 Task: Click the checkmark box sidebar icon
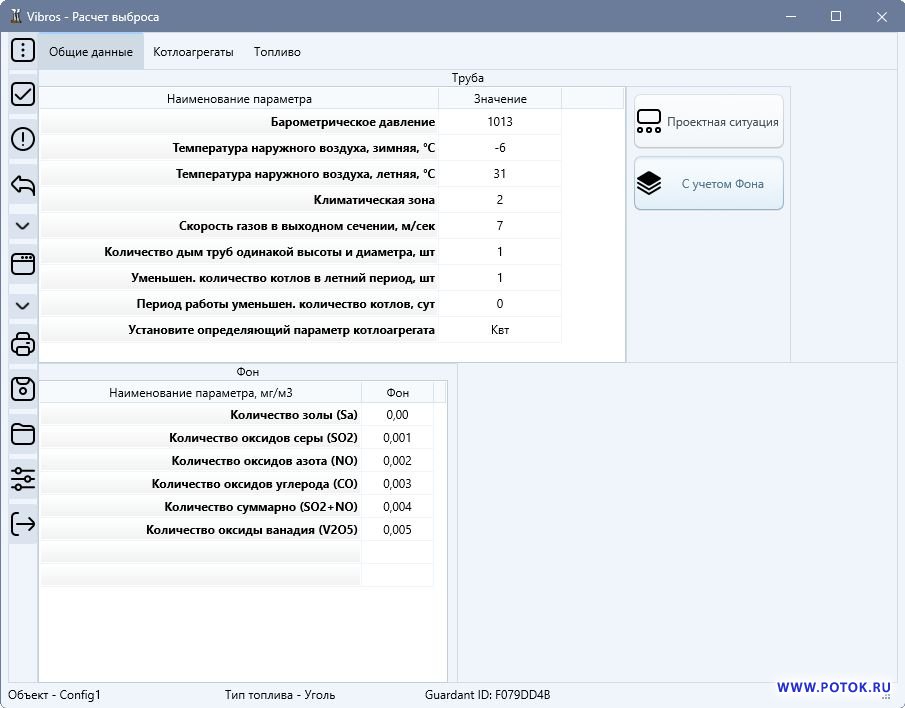(22, 94)
